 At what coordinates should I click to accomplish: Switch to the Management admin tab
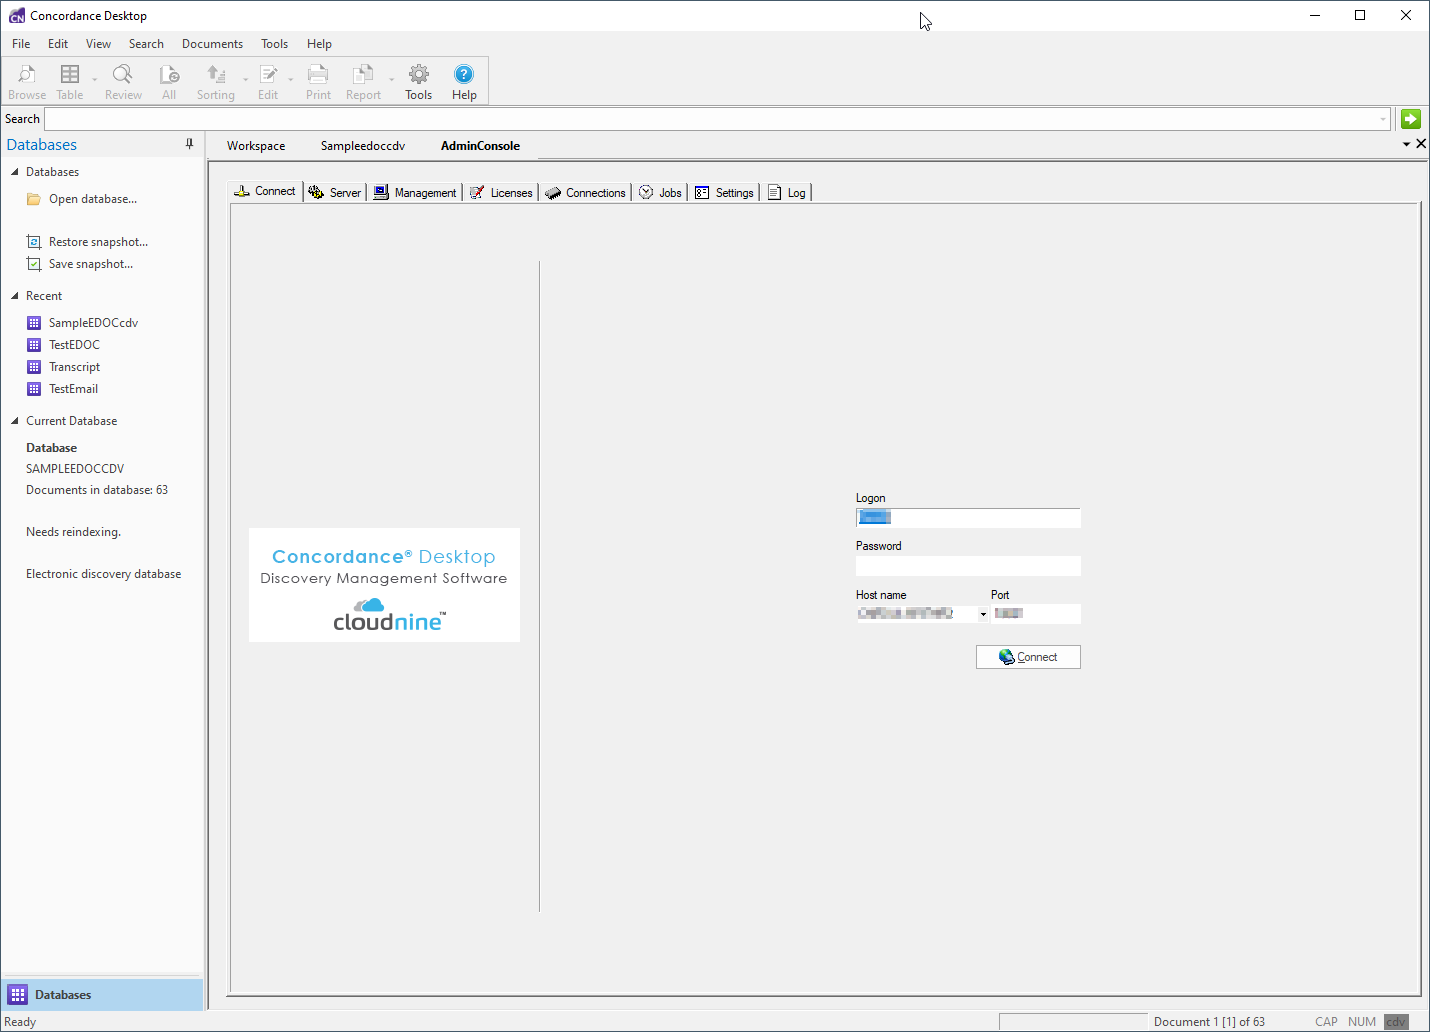tap(415, 193)
